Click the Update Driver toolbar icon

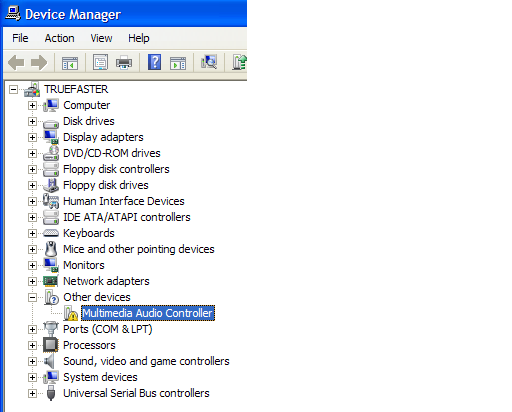[x=239, y=62]
